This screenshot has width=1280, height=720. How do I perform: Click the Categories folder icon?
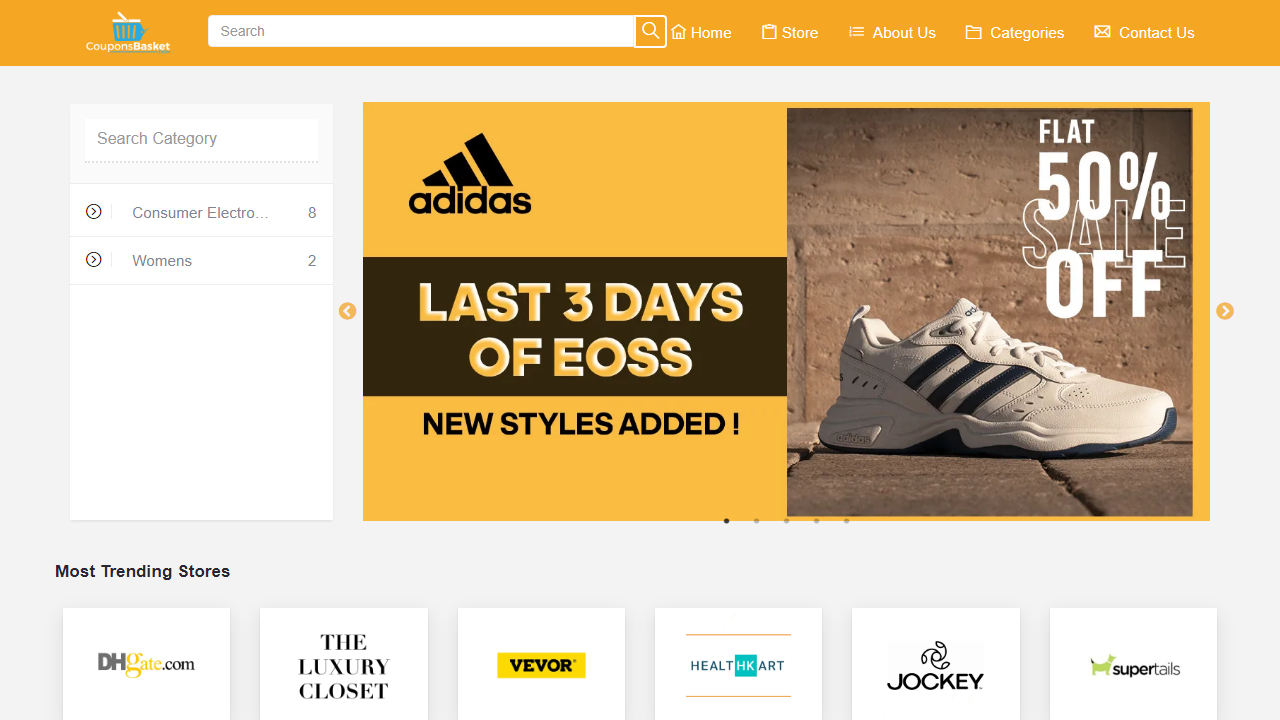click(x=972, y=31)
